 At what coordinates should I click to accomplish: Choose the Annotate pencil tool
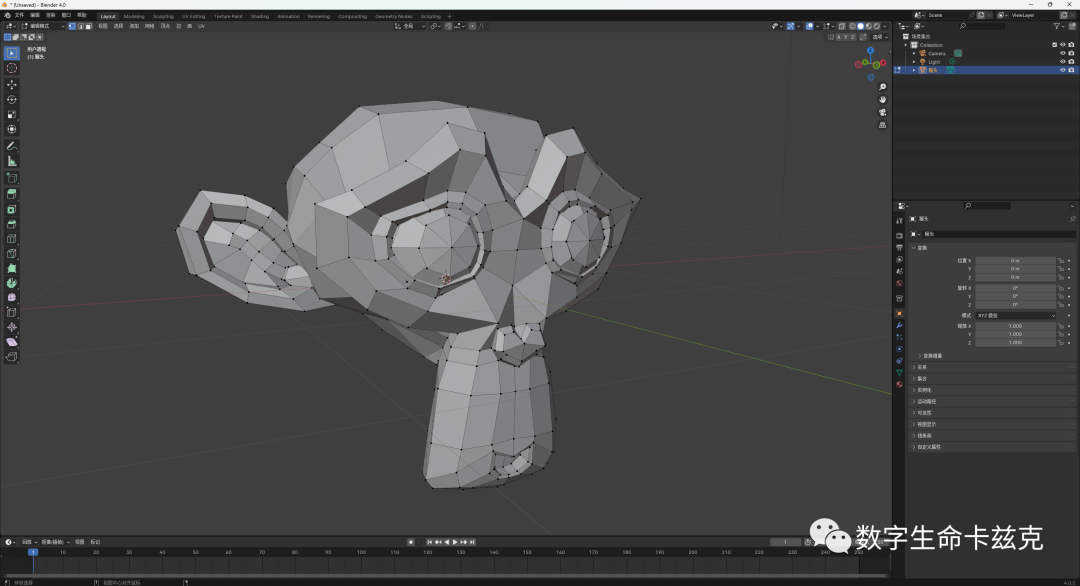click(x=12, y=146)
